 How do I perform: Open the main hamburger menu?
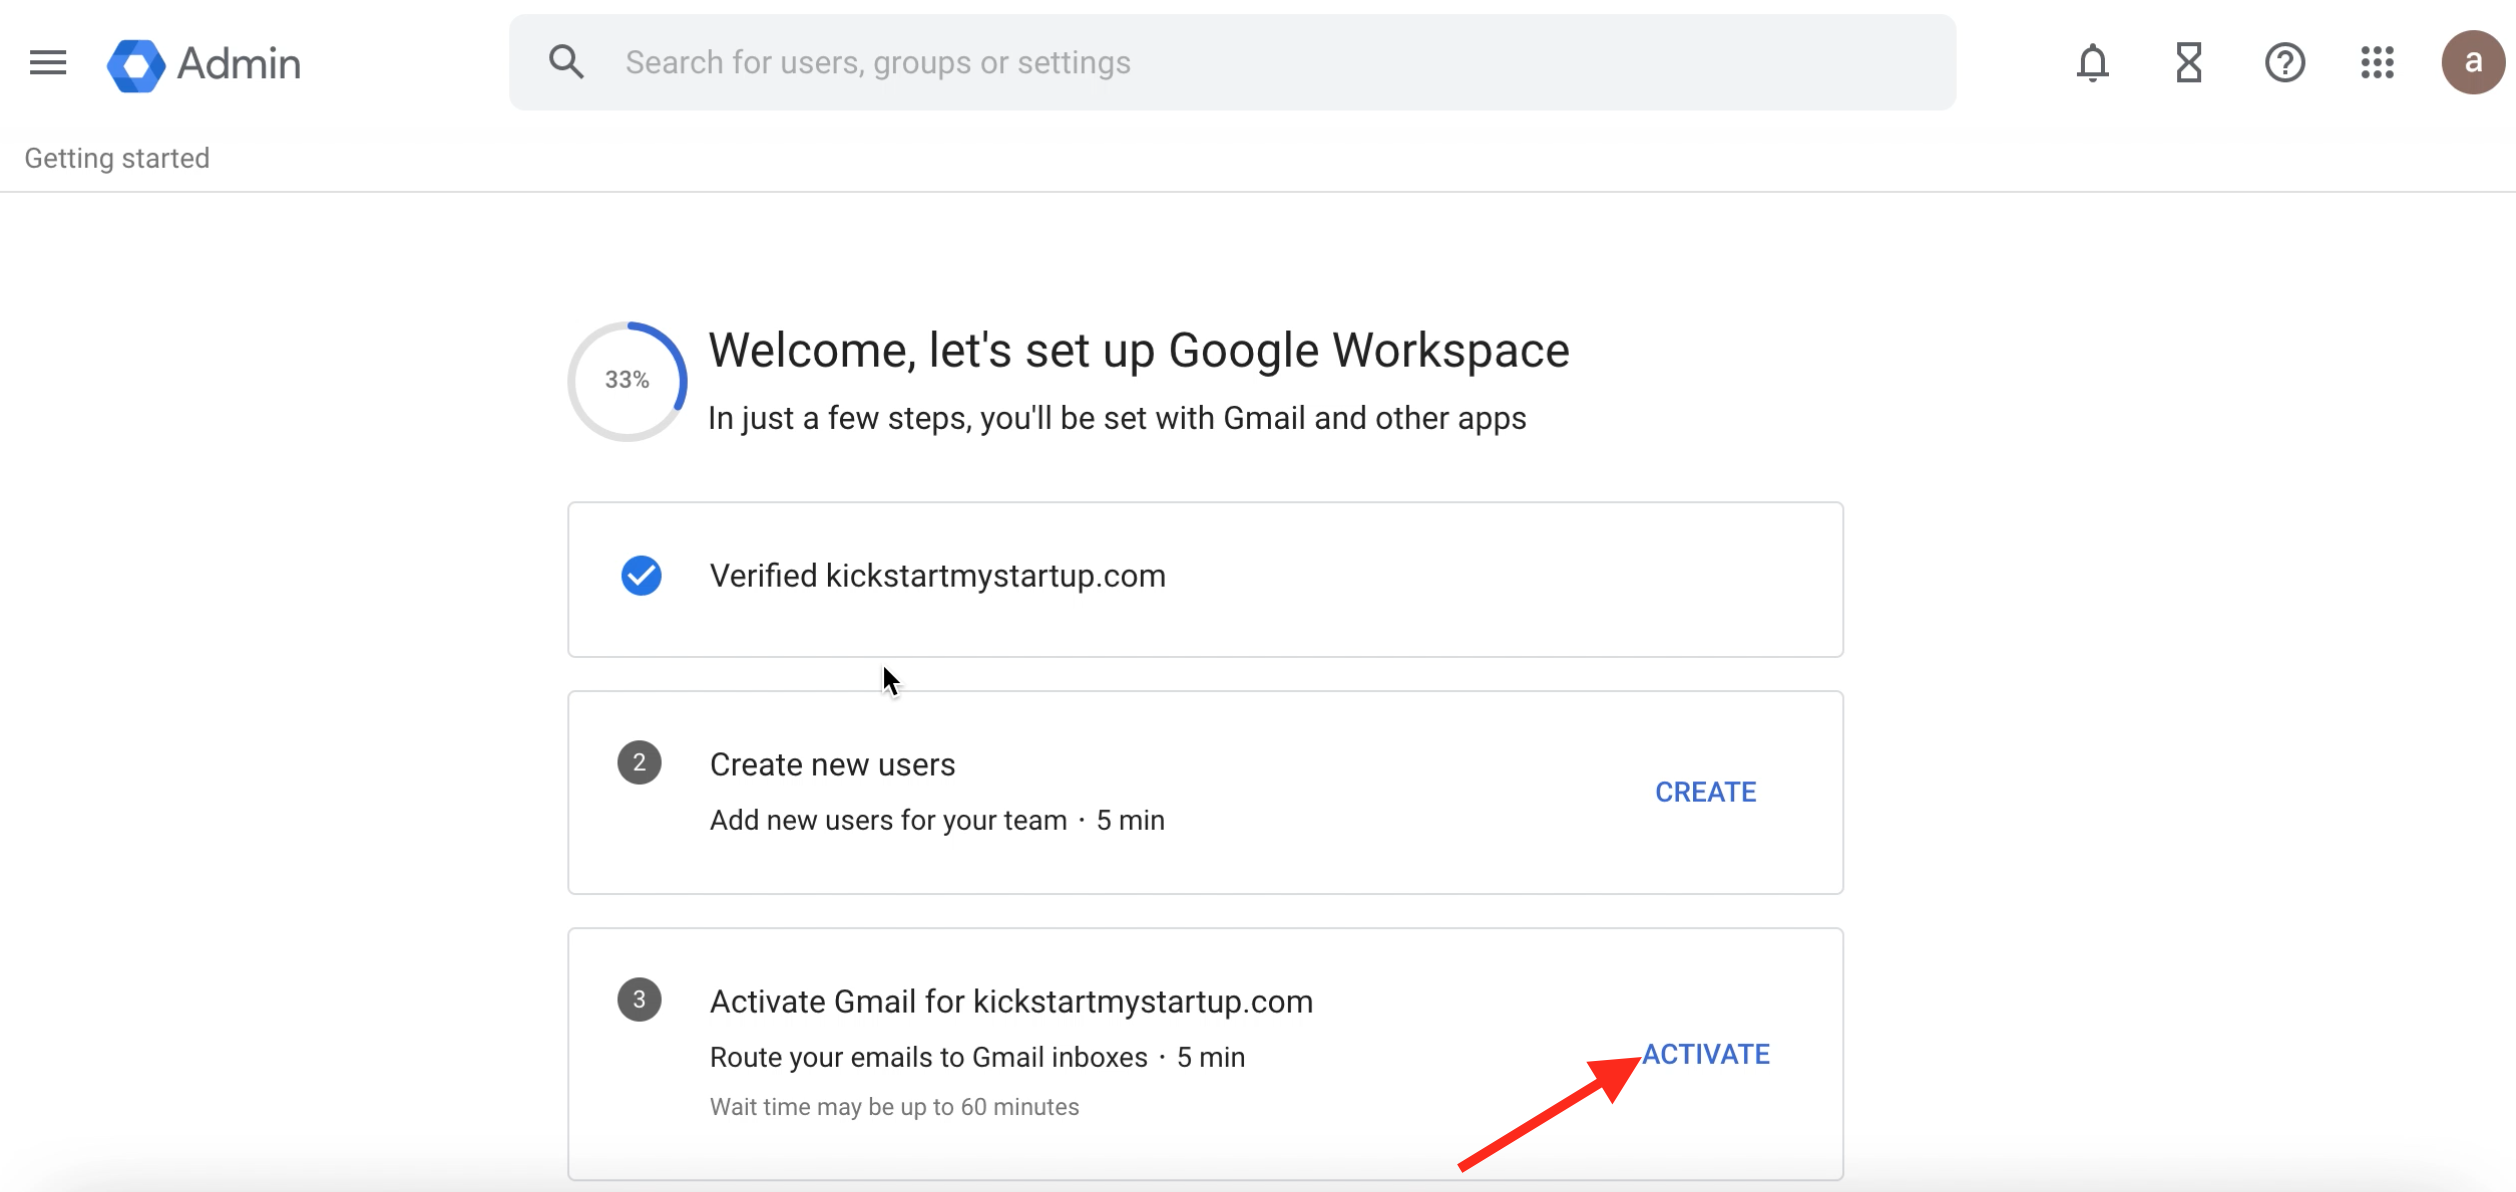tap(47, 63)
